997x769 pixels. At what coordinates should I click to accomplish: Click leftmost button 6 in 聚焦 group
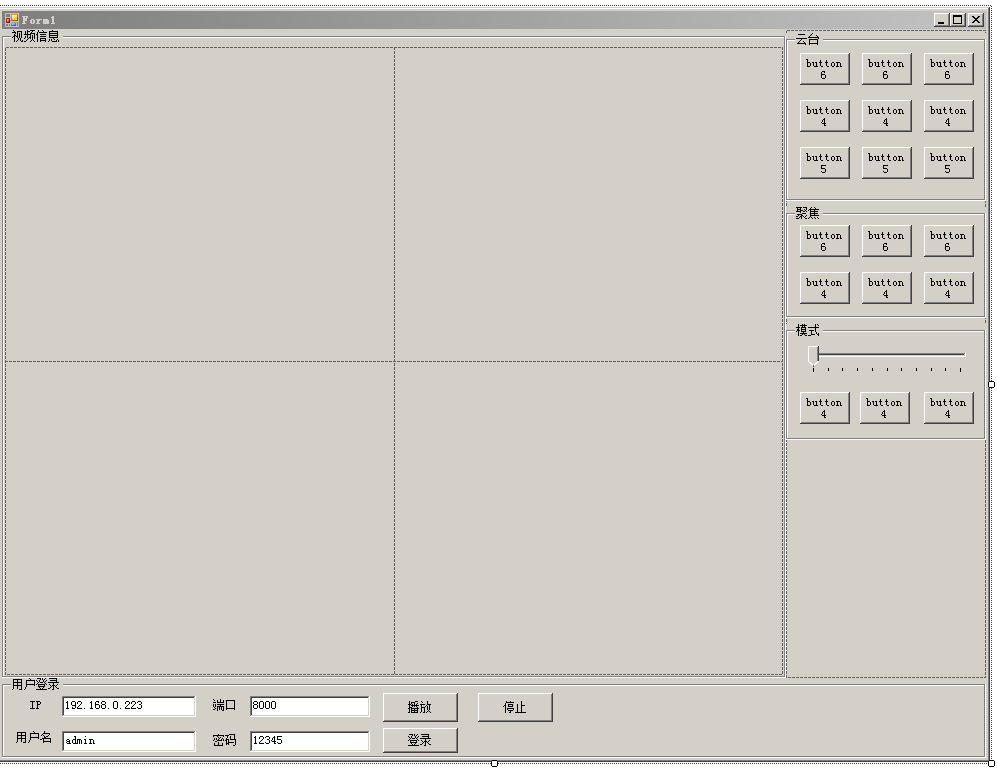(x=824, y=241)
